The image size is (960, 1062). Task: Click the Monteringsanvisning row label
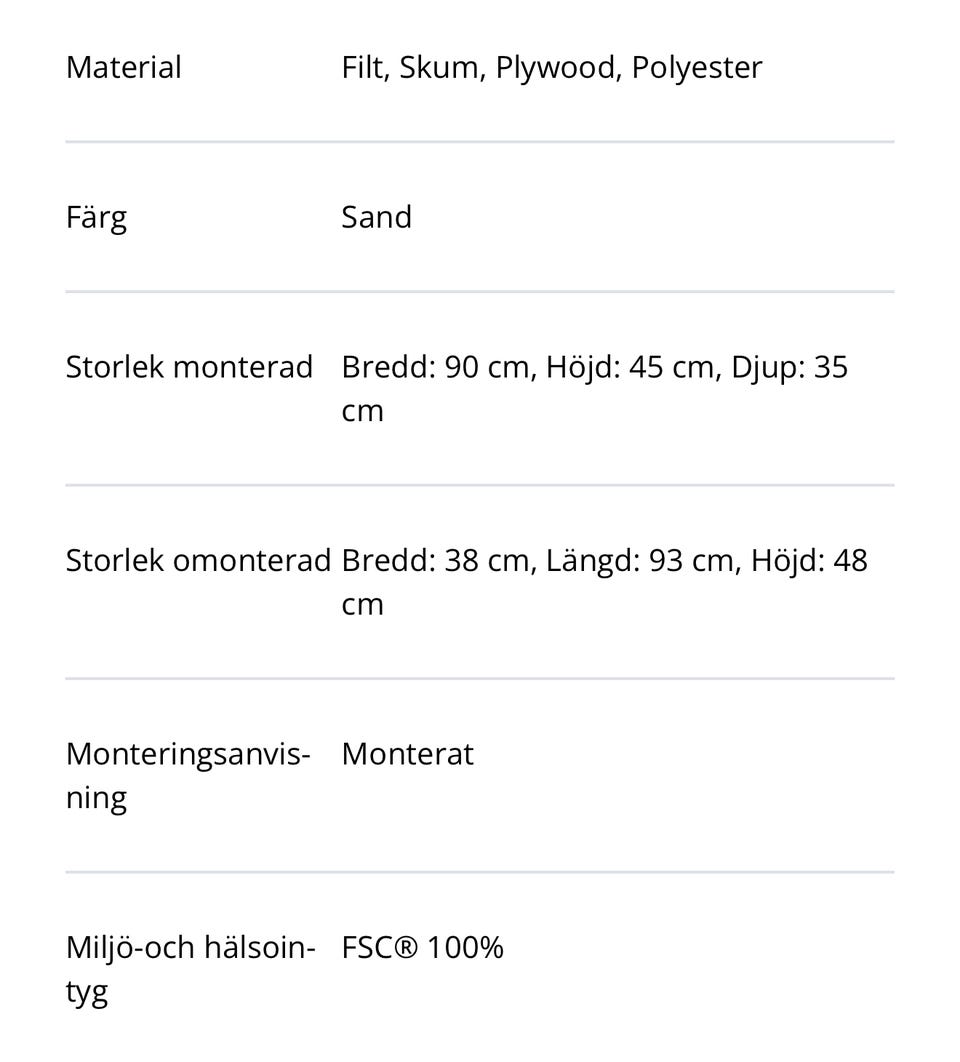[188, 775]
